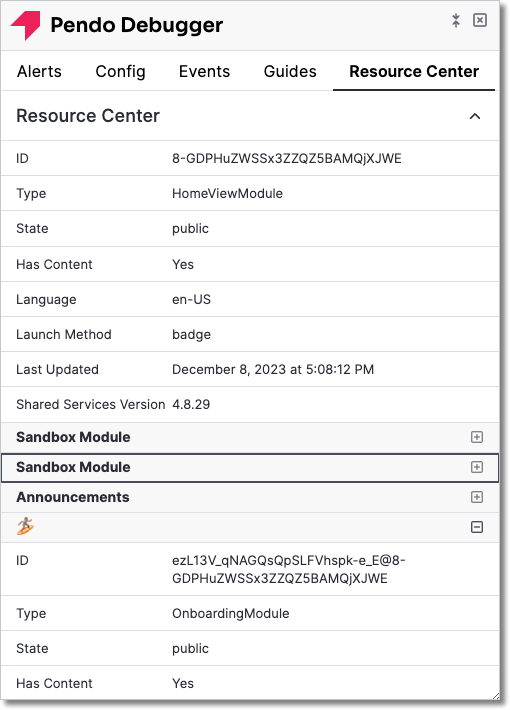The height and width of the screenshot is (710, 510).
Task: Open the Config tab
Action: (x=120, y=72)
